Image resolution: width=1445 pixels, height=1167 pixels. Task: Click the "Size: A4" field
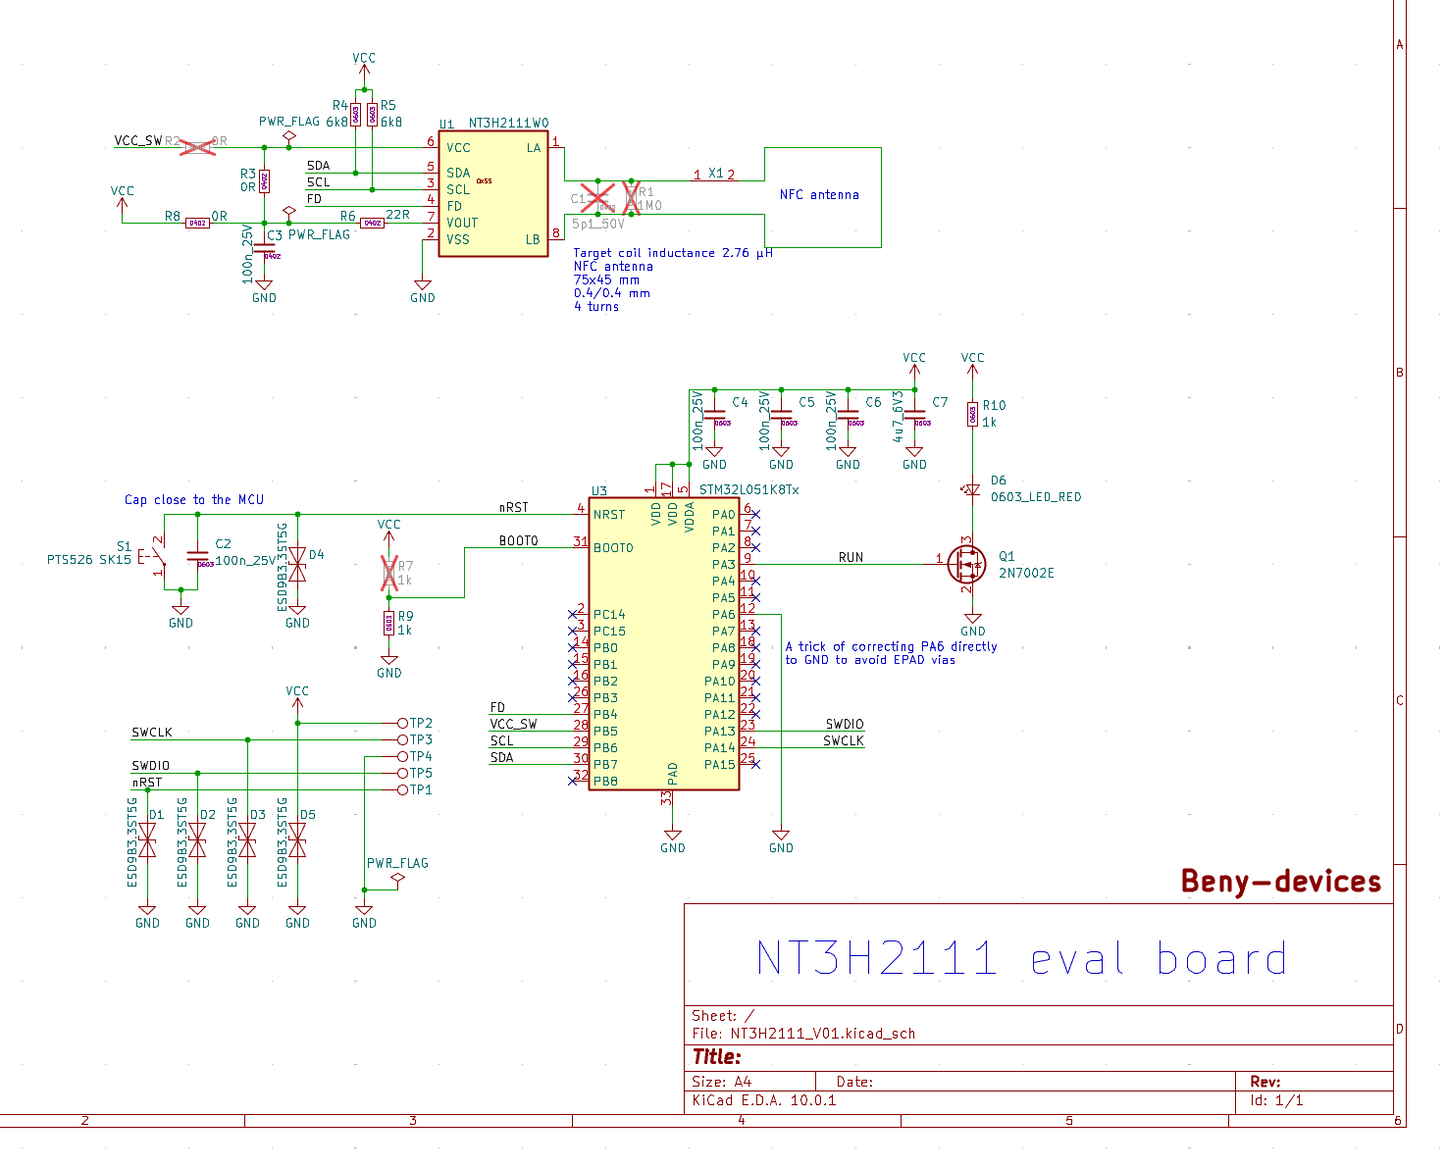tap(721, 1082)
